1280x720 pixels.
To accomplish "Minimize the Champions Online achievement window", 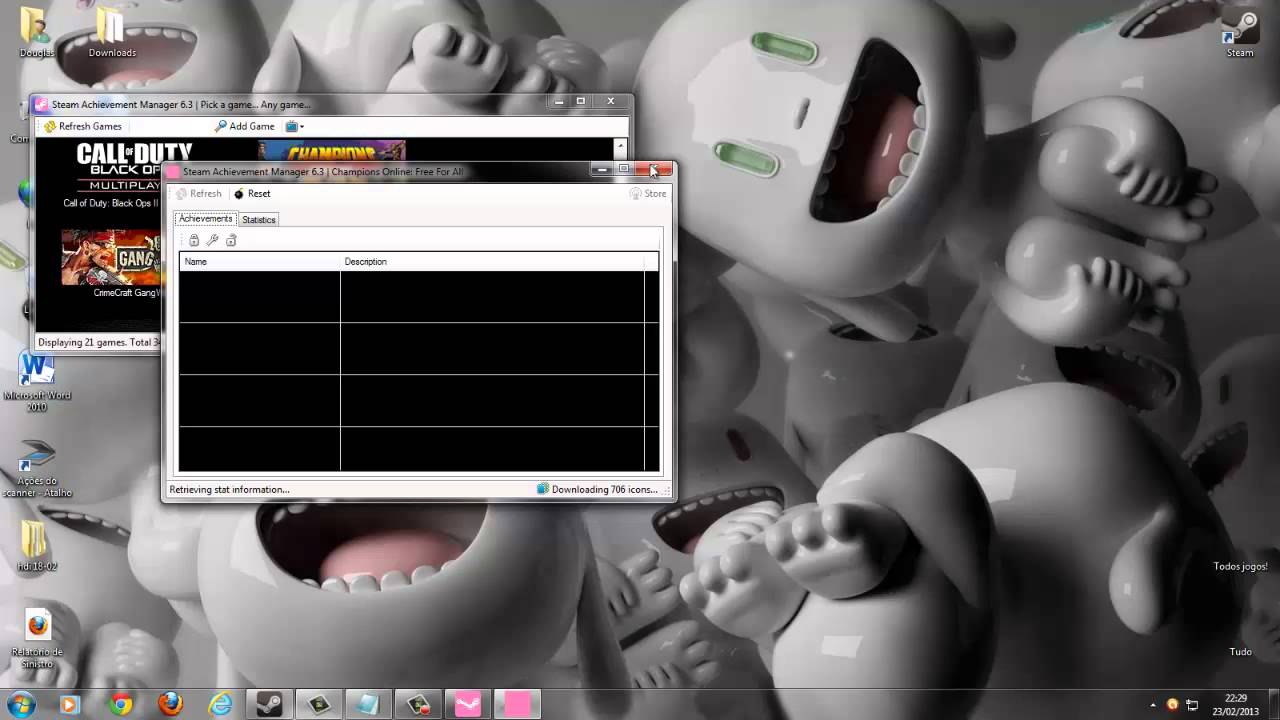I will (x=602, y=169).
